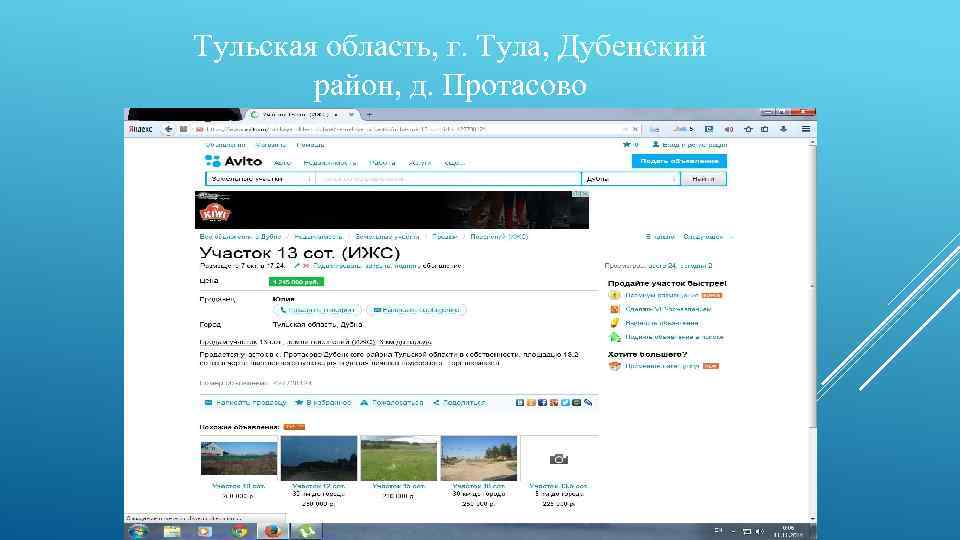Share the listing via Odnoklassniki icon
Screen dimensions: 960x540
[x=531, y=402]
